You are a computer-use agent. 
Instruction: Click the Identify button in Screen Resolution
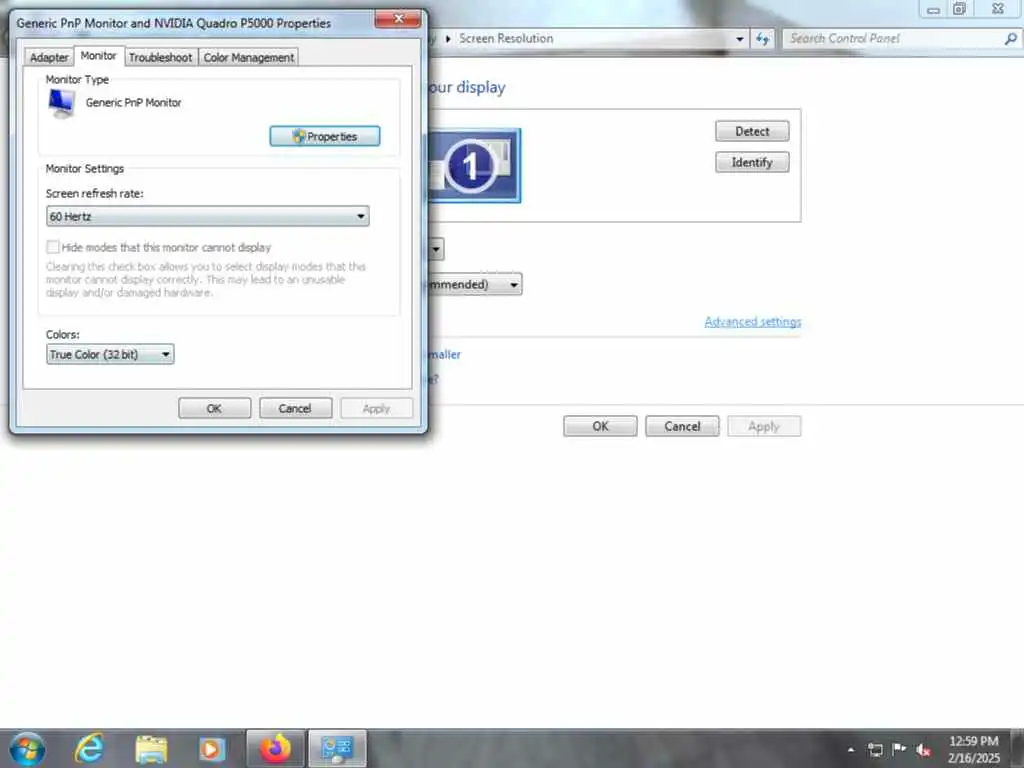pyautogui.click(x=752, y=163)
